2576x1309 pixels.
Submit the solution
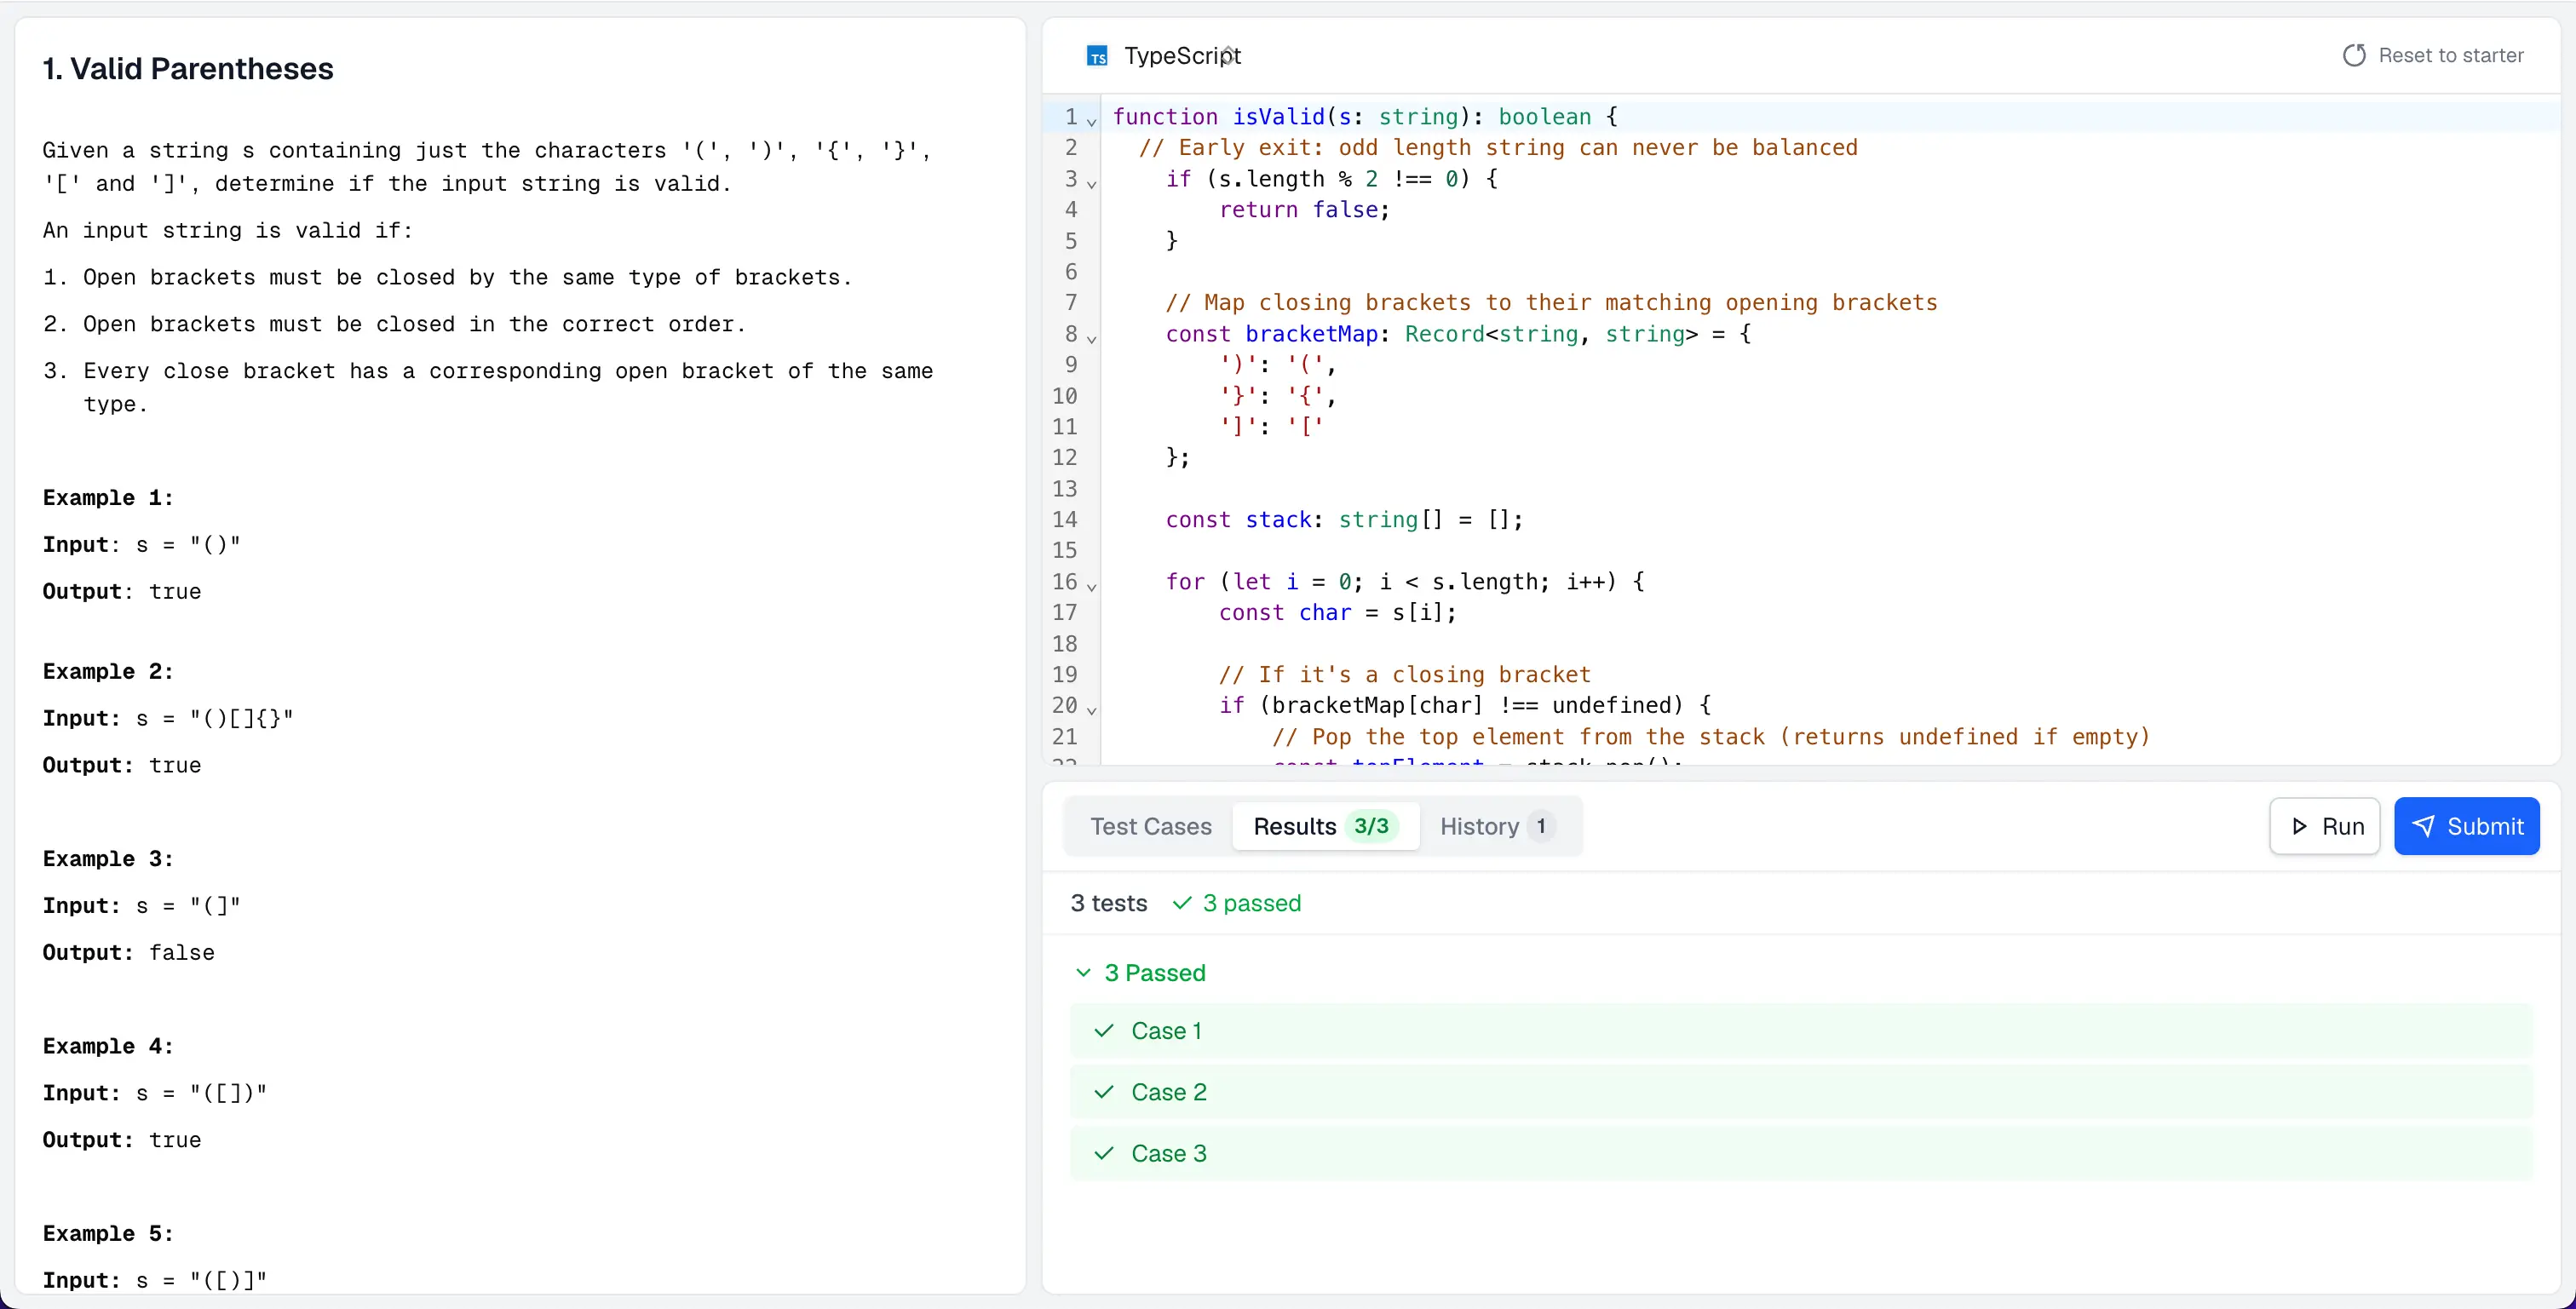coord(2466,826)
